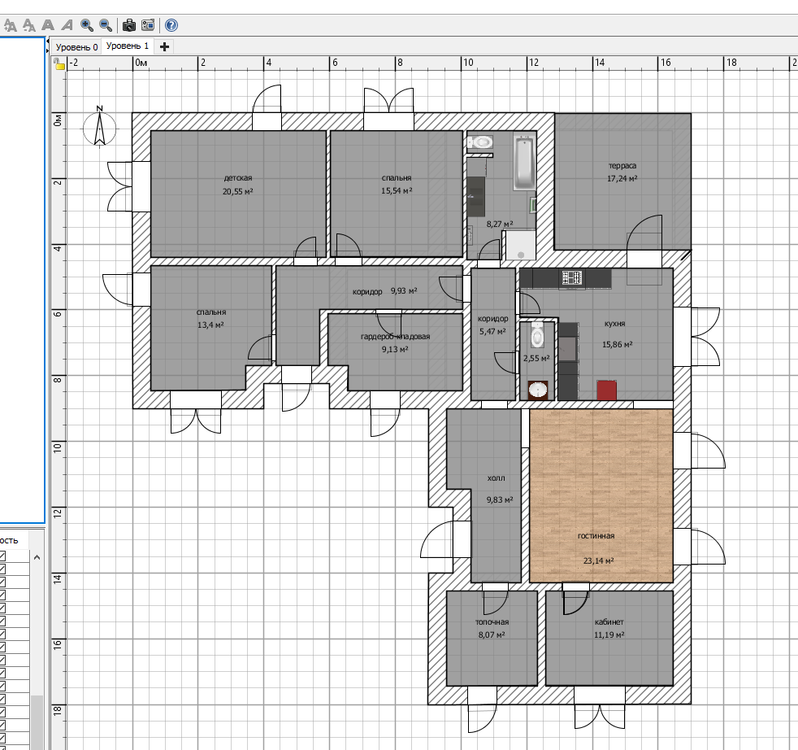798x750 pixels.
Task: Open the create video tool
Action: (x=148, y=25)
